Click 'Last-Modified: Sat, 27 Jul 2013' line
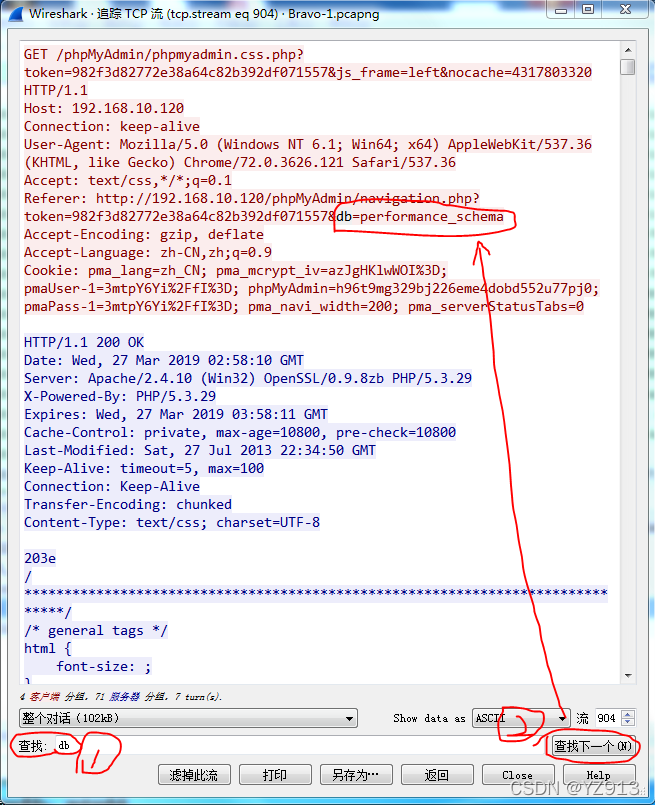The image size is (655, 805). click(x=200, y=450)
